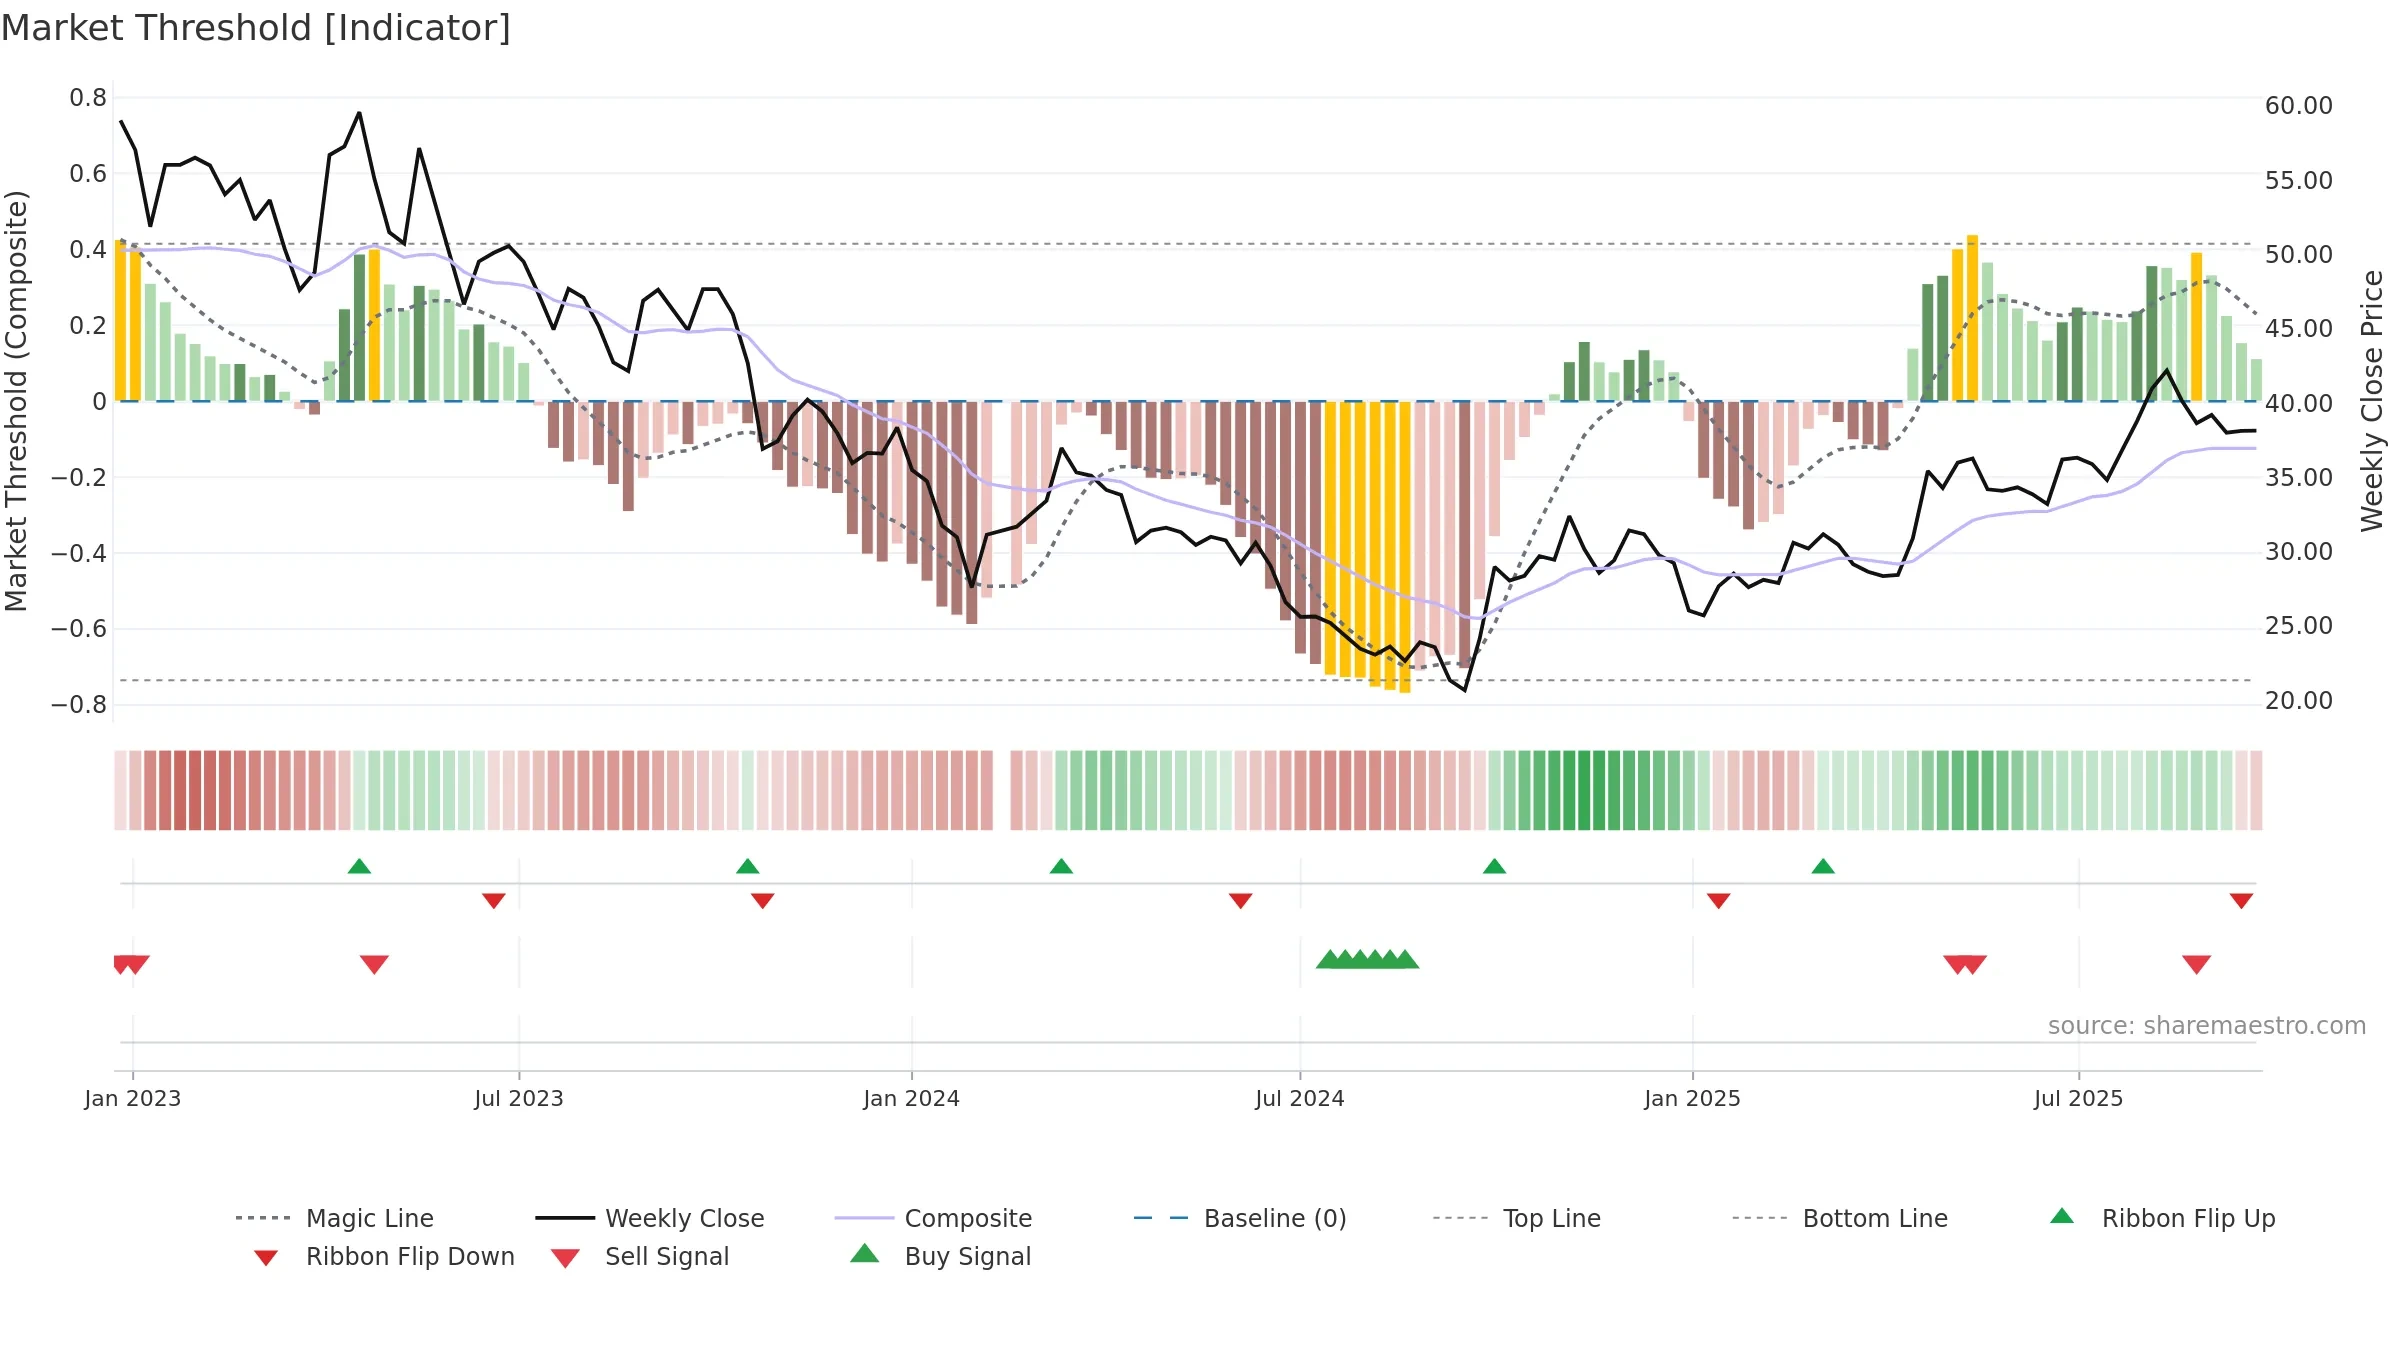Click the Jan 2023 axis label
The height and width of the screenshot is (1350, 2400).
[x=133, y=1098]
